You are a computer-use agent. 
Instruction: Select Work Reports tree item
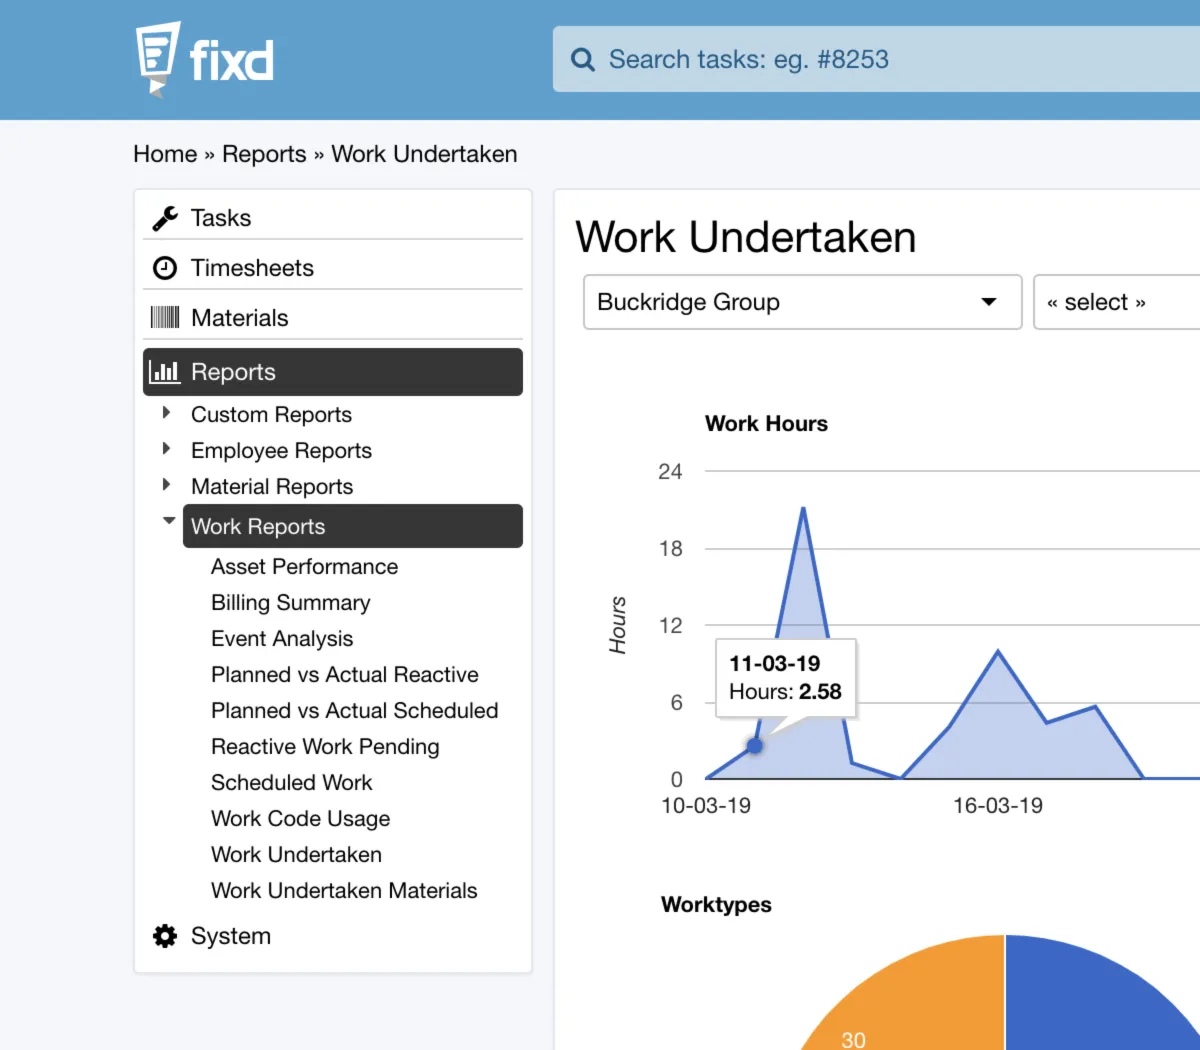click(x=353, y=526)
